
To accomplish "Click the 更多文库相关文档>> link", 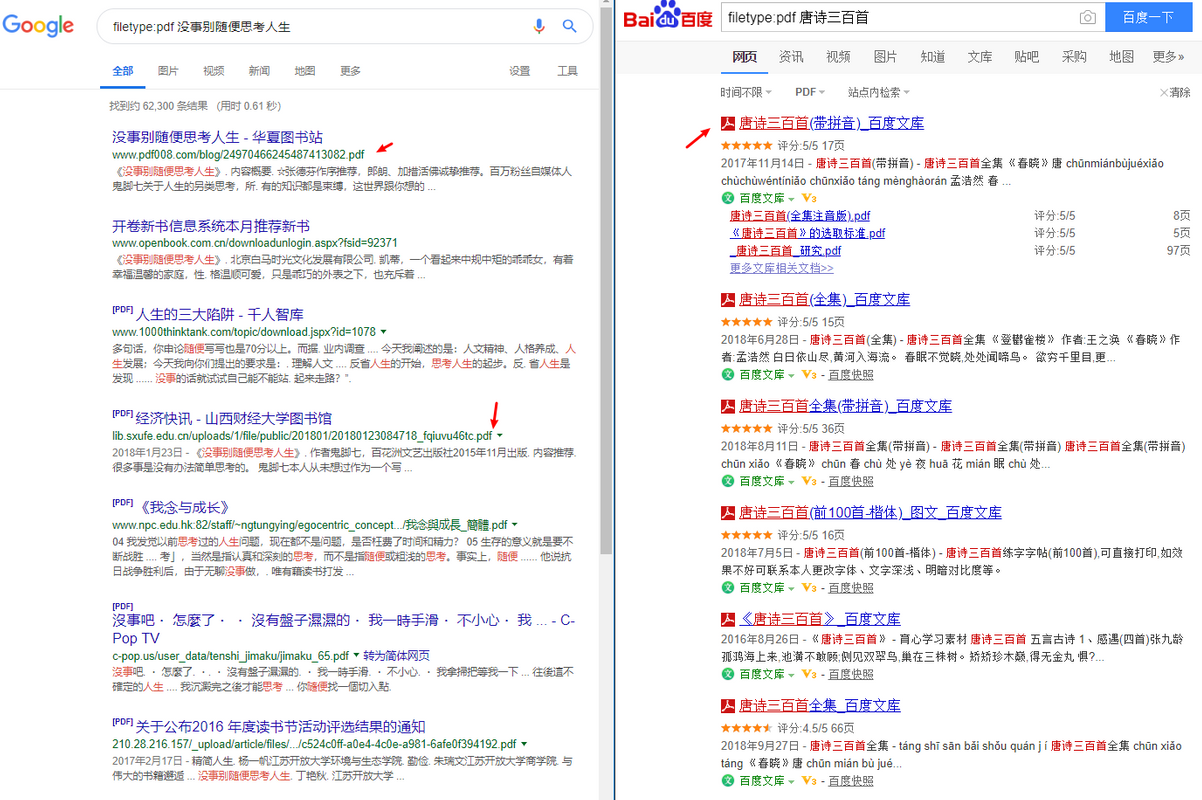I will click(782, 268).
